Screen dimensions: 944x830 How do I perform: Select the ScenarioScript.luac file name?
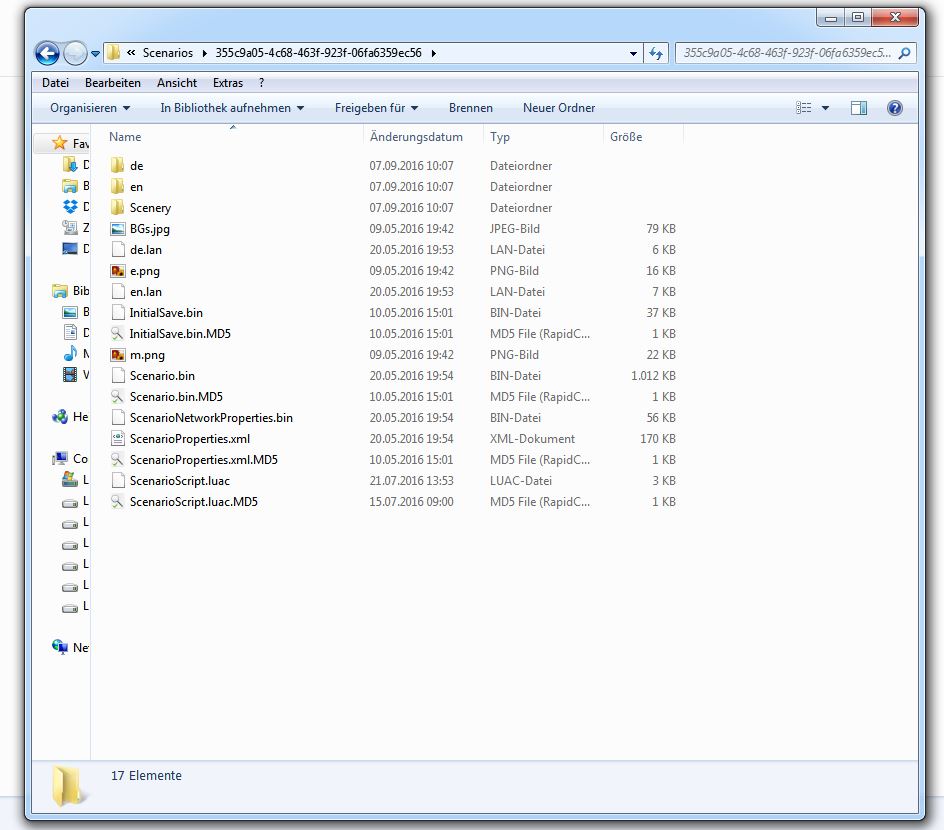[179, 481]
